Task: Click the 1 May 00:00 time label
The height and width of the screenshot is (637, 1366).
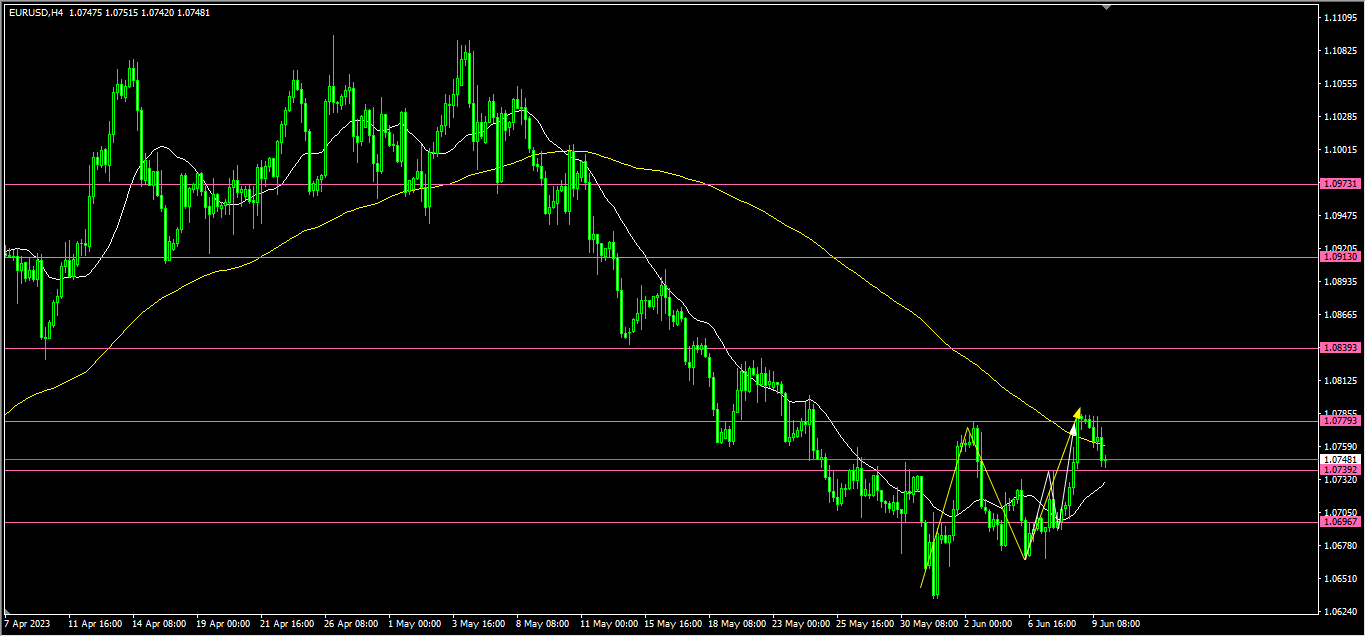Action: [415, 624]
